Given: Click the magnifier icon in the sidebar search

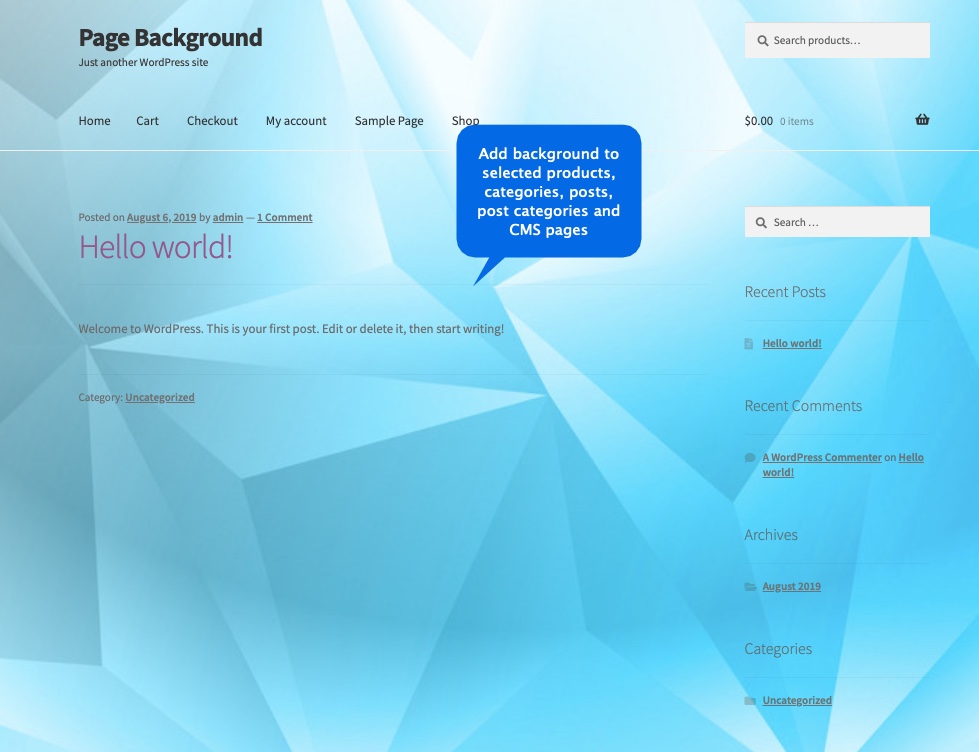Looking at the screenshot, I should click(x=762, y=221).
